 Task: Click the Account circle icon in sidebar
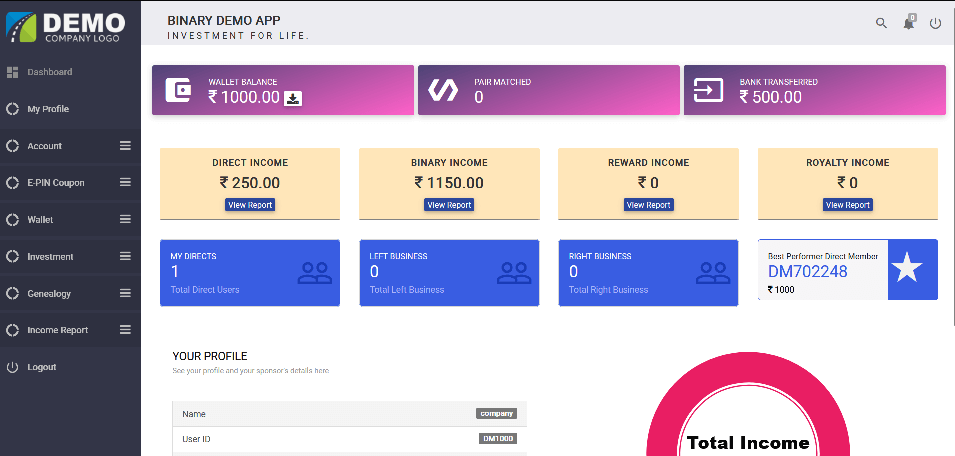coord(12,146)
